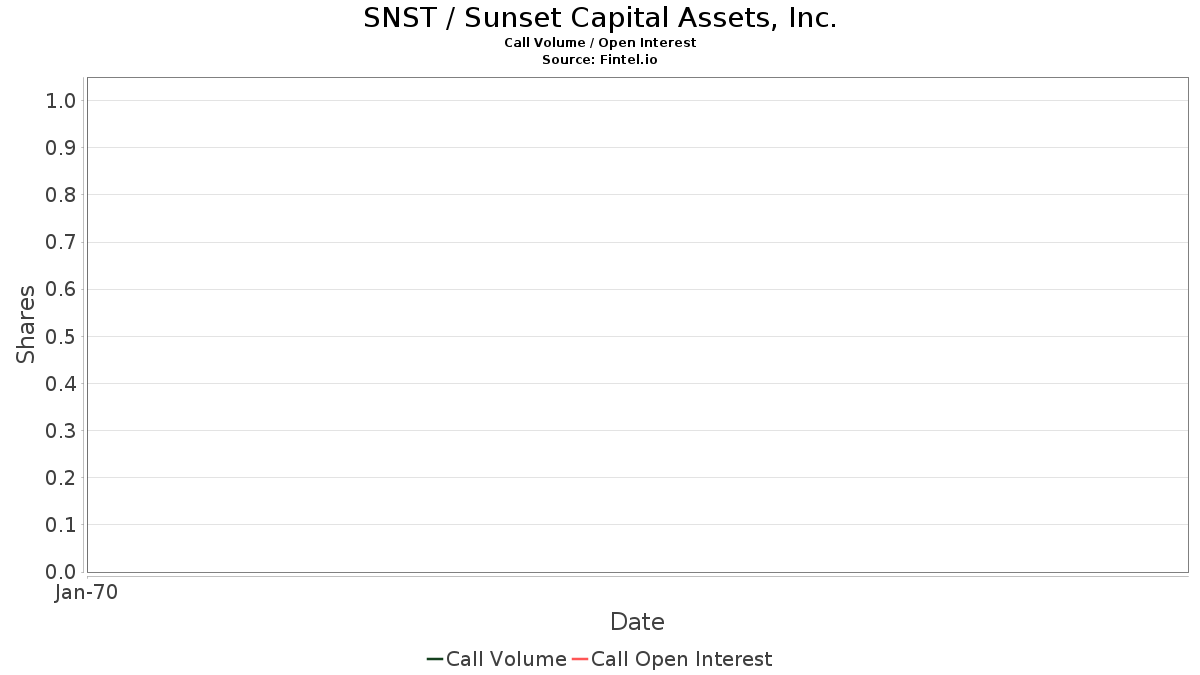Select the Call Volume / Open Interest subtitle
This screenshot has width=1200, height=675.
(x=600, y=43)
